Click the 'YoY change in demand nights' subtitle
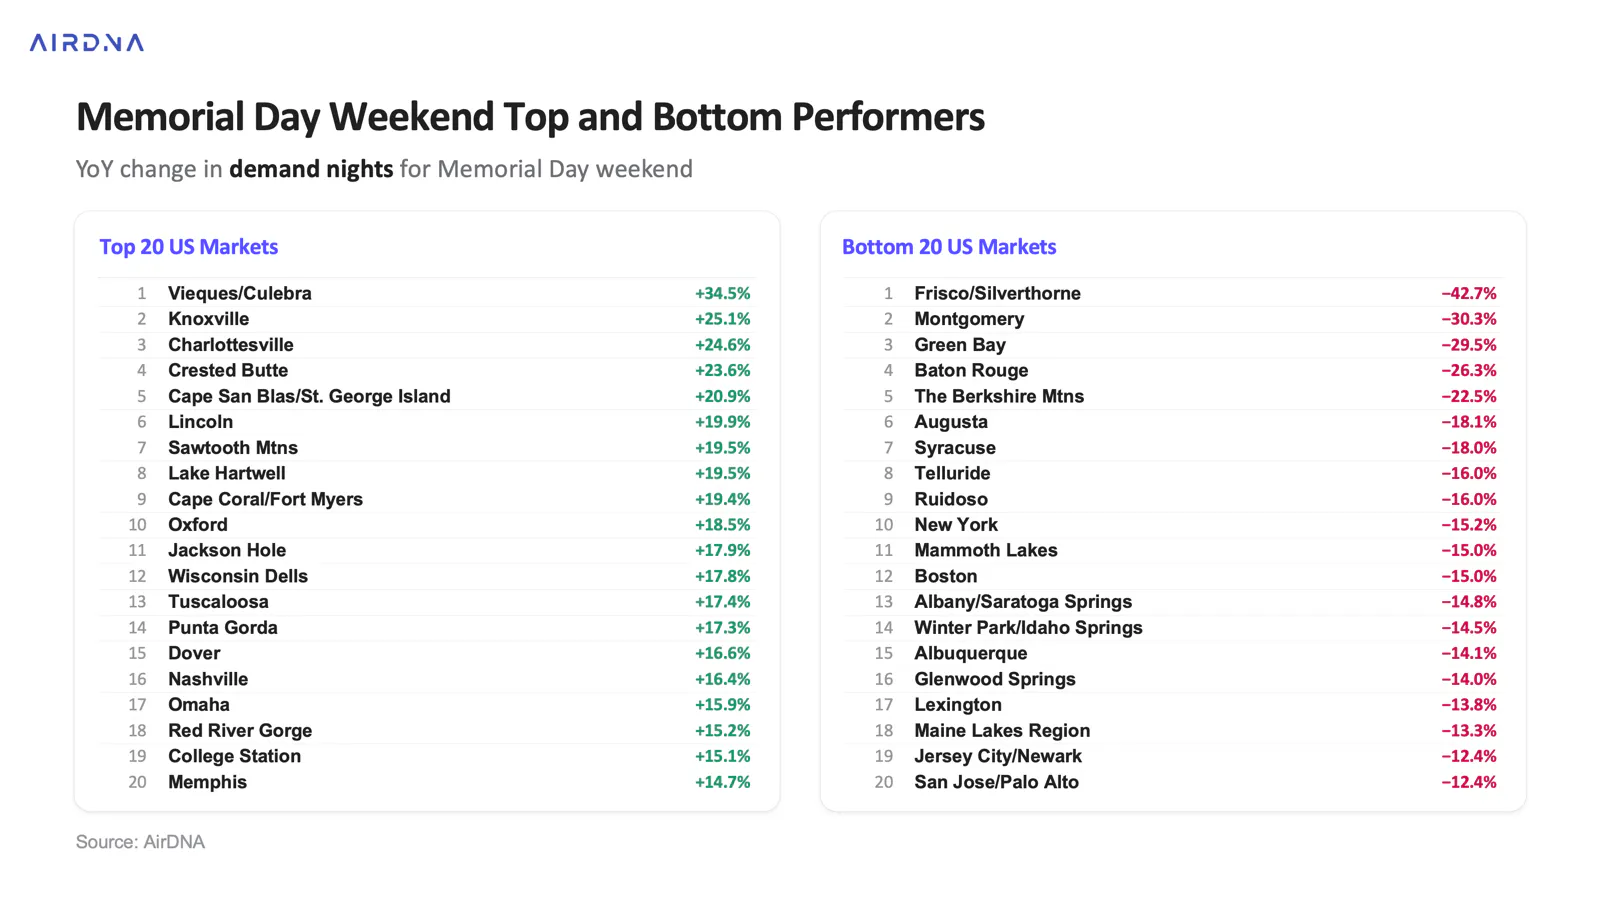This screenshot has width=1600, height=900. coord(384,169)
